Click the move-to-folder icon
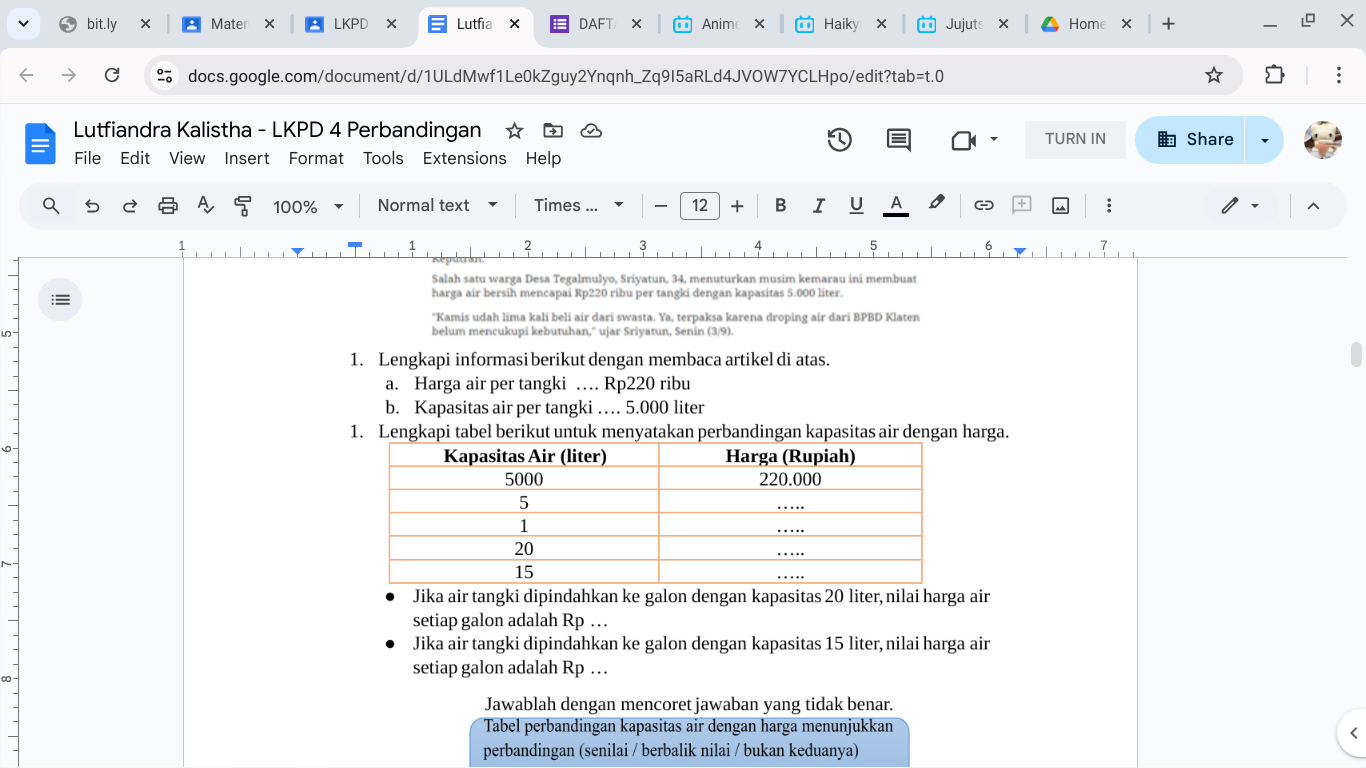This screenshot has height=768, width=1366. point(552,131)
